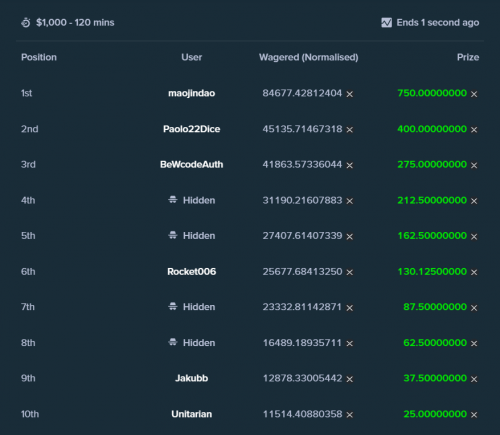500x435 pixels.
Task: Click currency icon next to wagered 31190.21607883
Action: coord(349,201)
